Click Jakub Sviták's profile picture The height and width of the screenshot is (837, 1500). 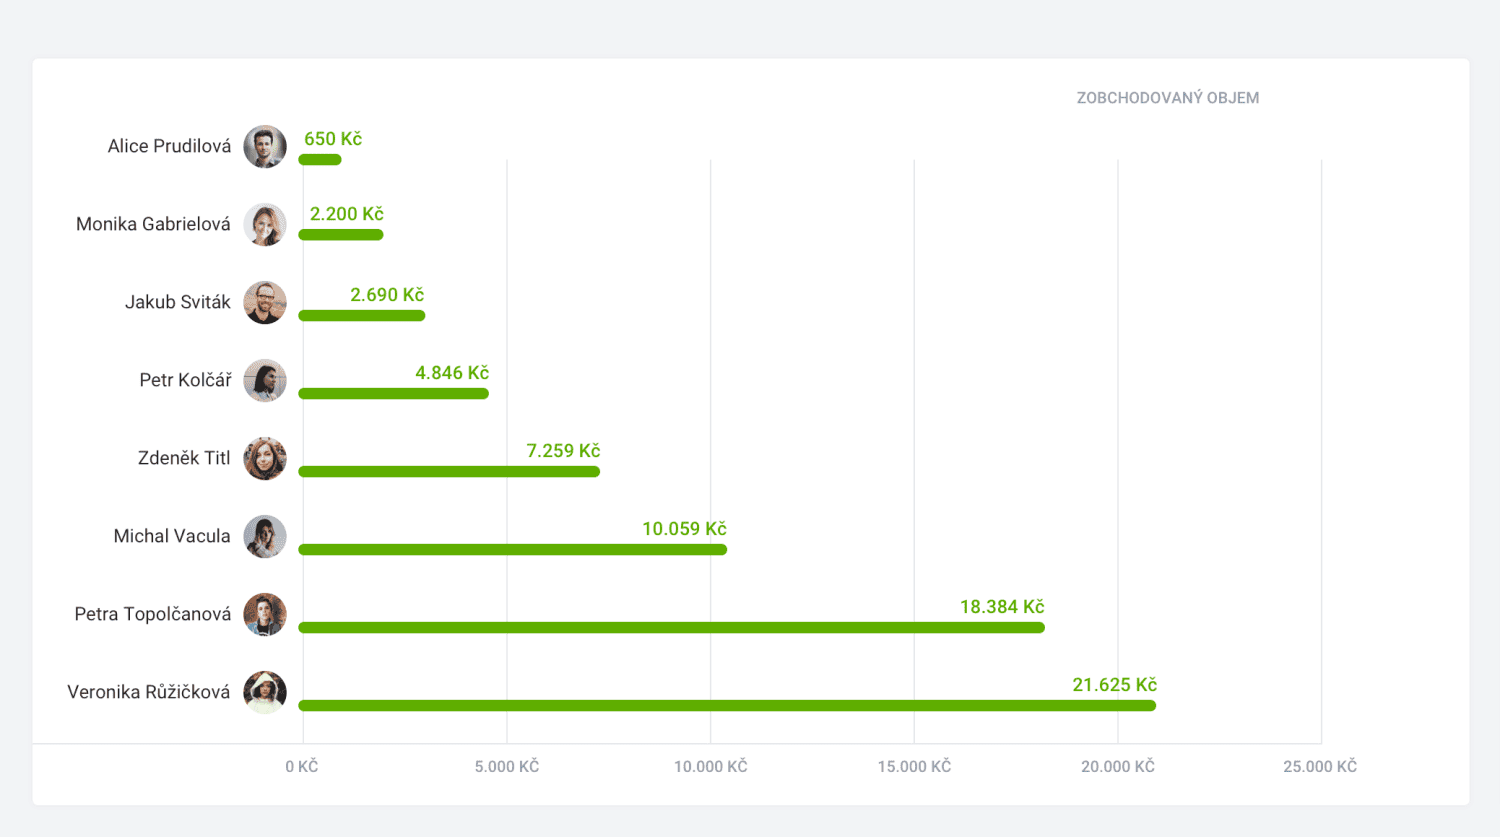pyautogui.click(x=265, y=303)
